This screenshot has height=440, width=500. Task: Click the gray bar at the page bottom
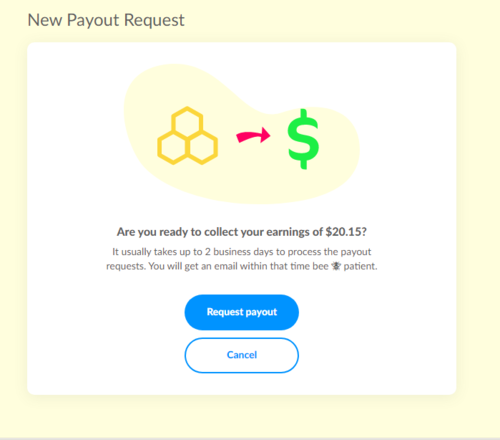tap(250, 439)
